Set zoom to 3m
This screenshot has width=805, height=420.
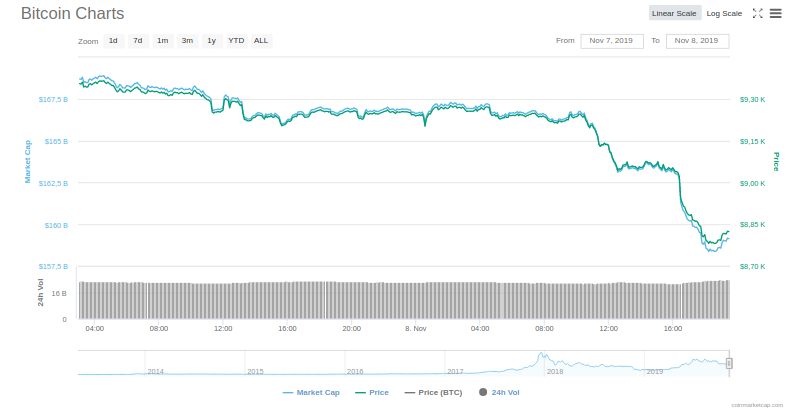[187, 41]
